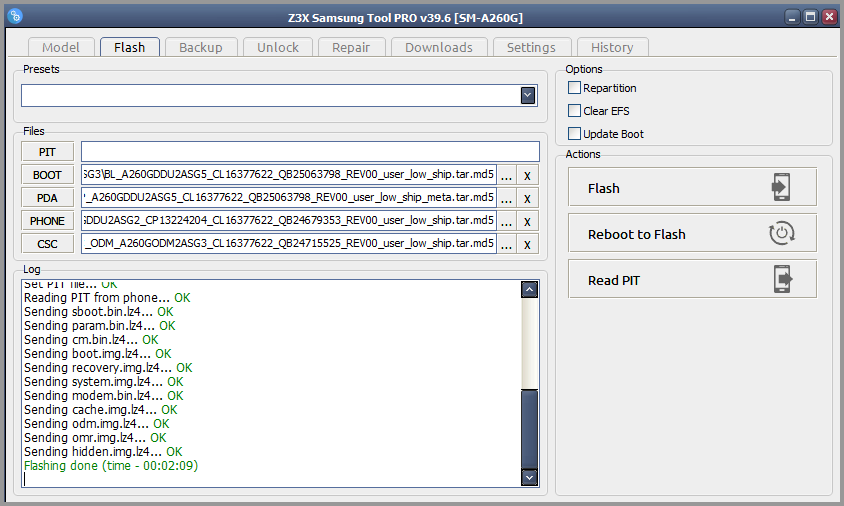The image size is (844, 506).
Task: Open the Unlock tab
Action: (x=278, y=47)
